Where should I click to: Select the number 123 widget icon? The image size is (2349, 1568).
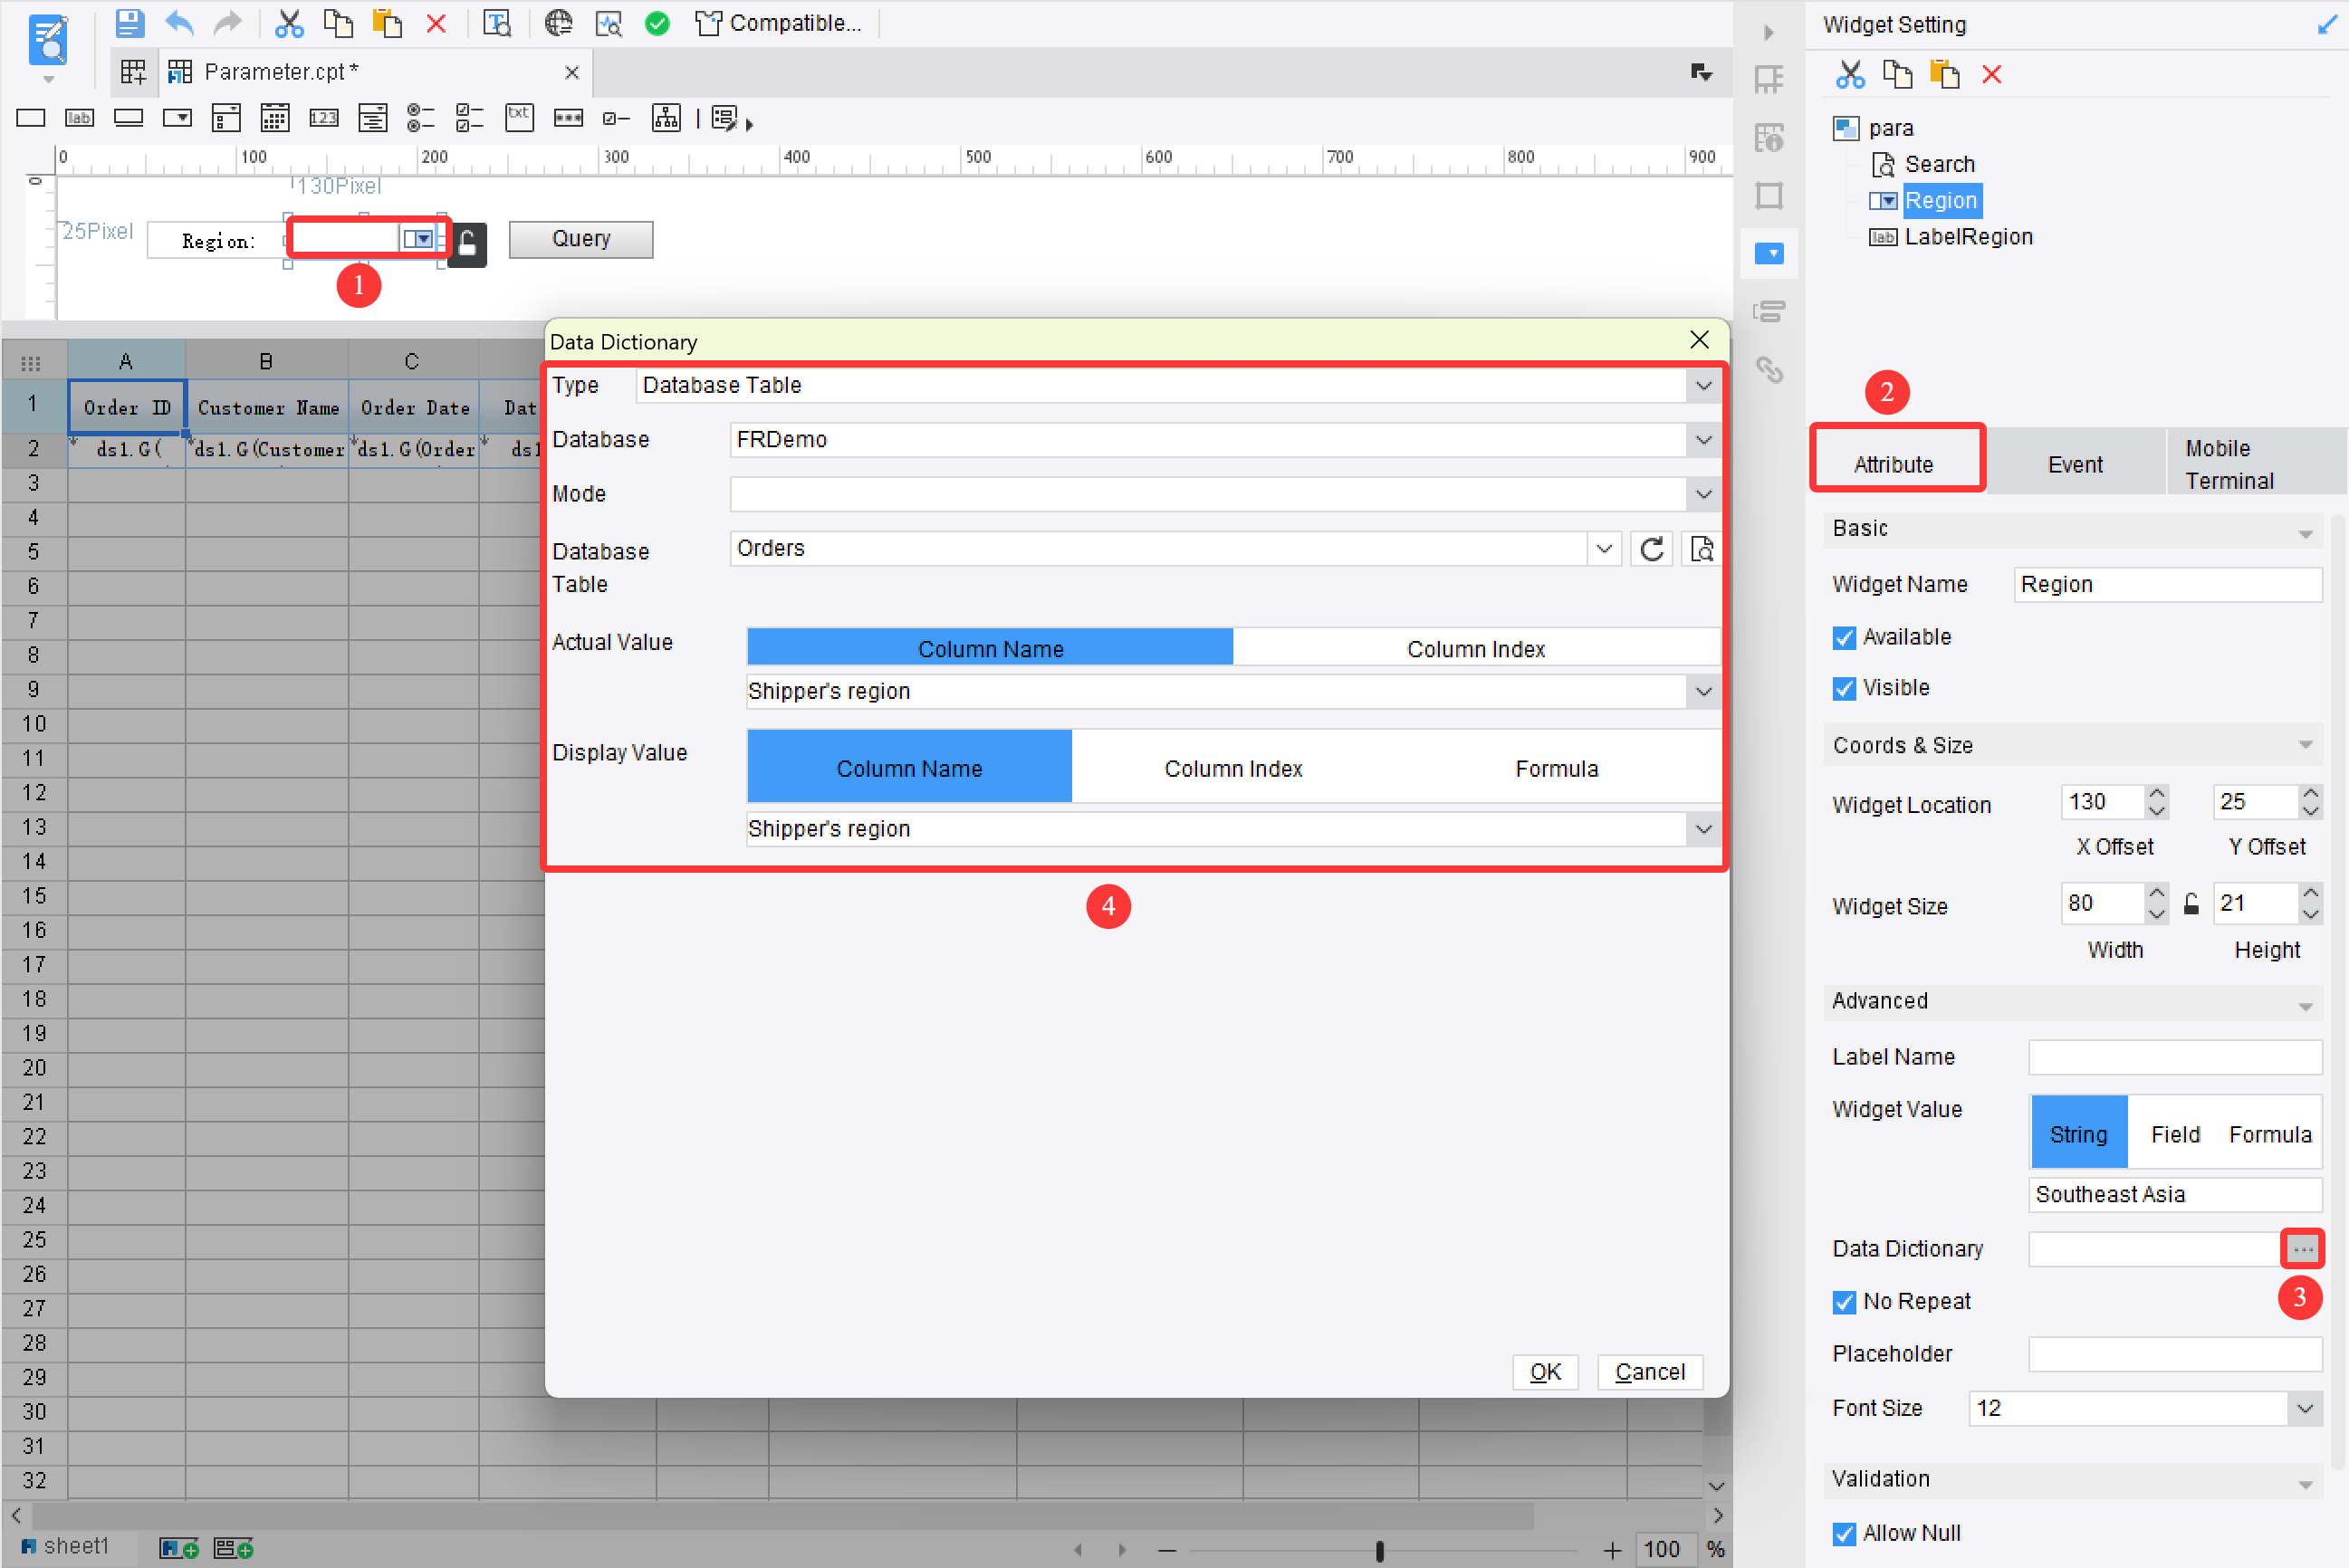324,118
